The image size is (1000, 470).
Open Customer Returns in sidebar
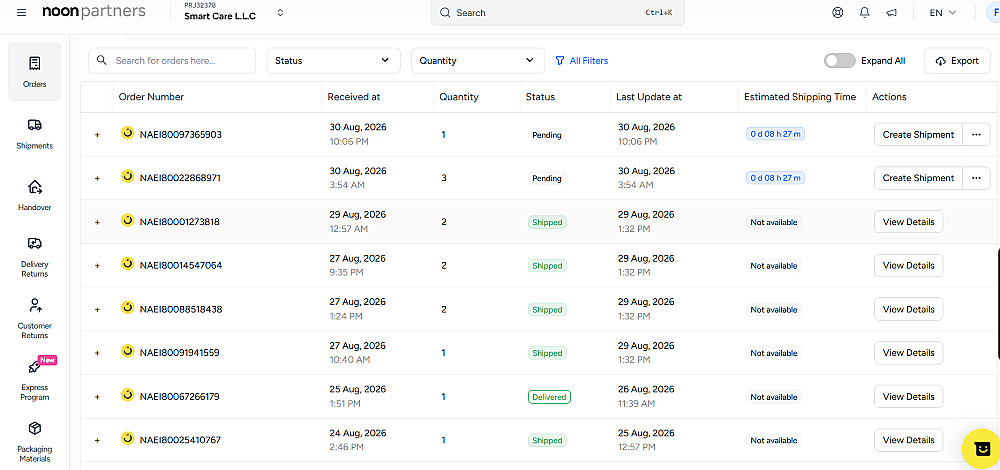[x=34, y=319]
